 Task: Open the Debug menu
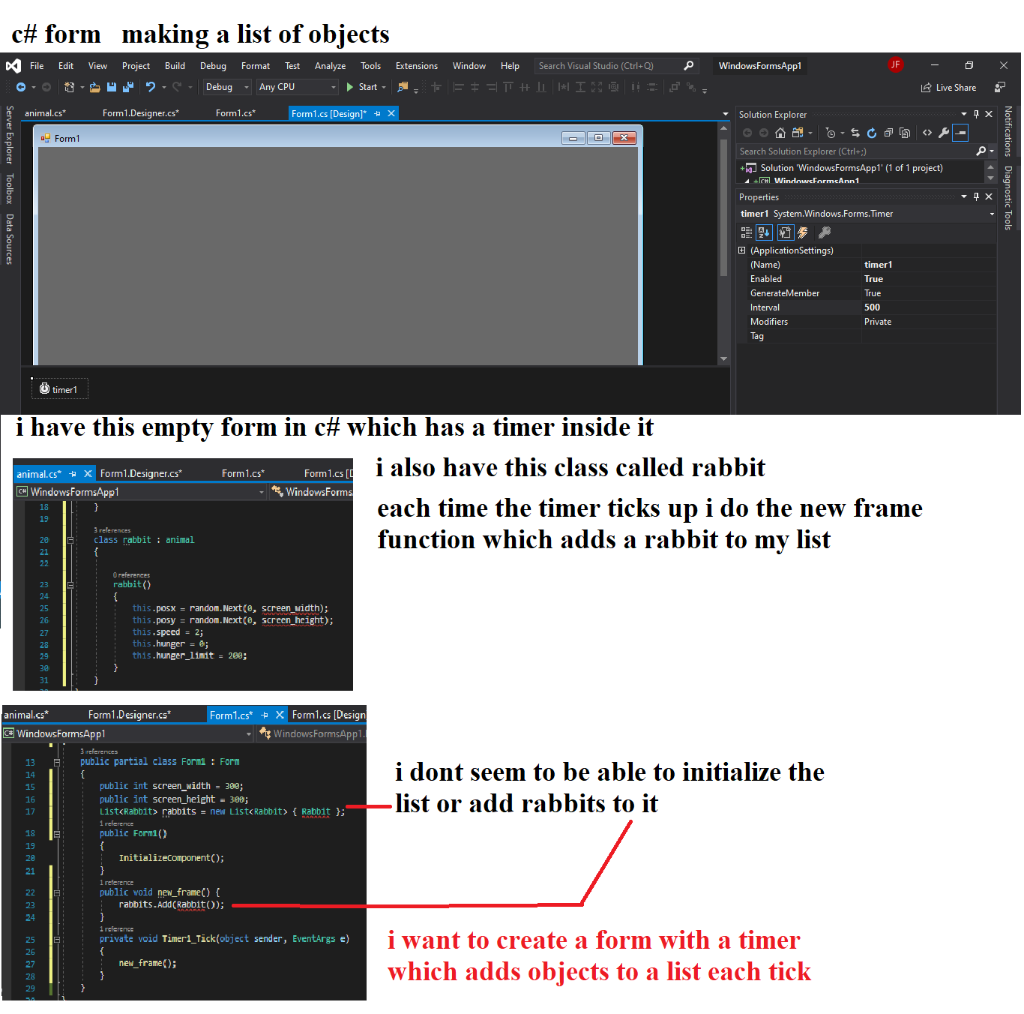coord(212,66)
